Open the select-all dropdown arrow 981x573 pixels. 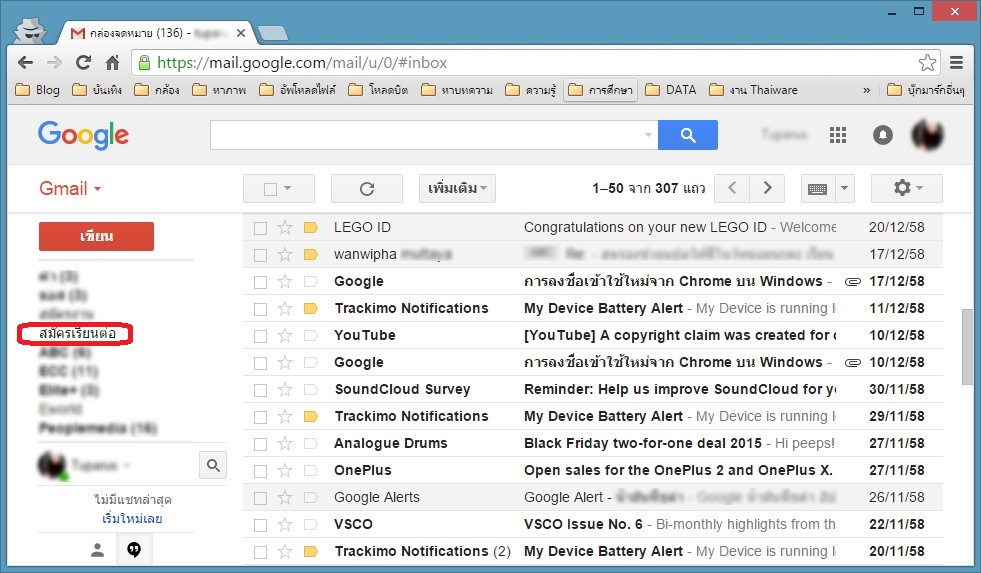[x=288, y=188]
